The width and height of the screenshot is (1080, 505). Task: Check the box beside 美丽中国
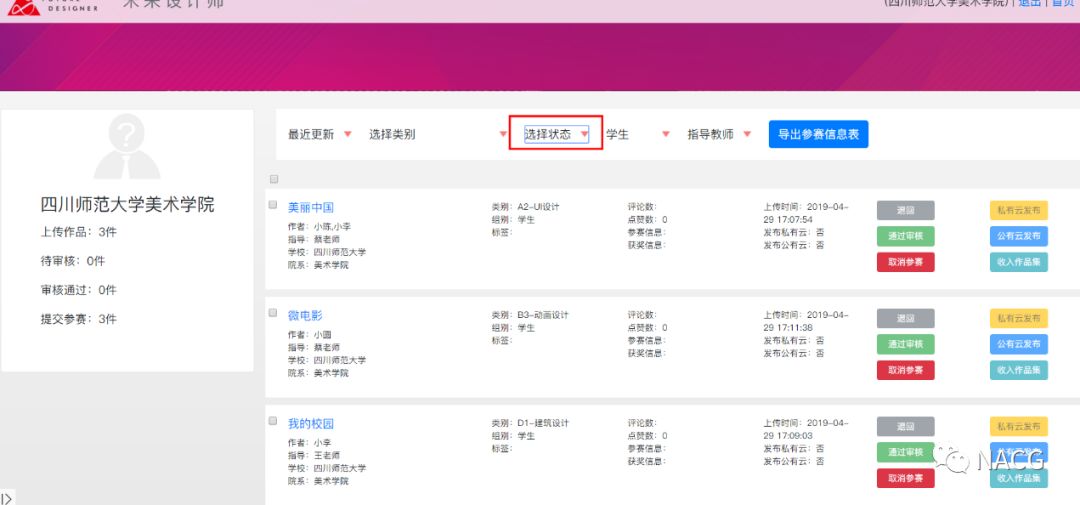pyautogui.click(x=273, y=205)
